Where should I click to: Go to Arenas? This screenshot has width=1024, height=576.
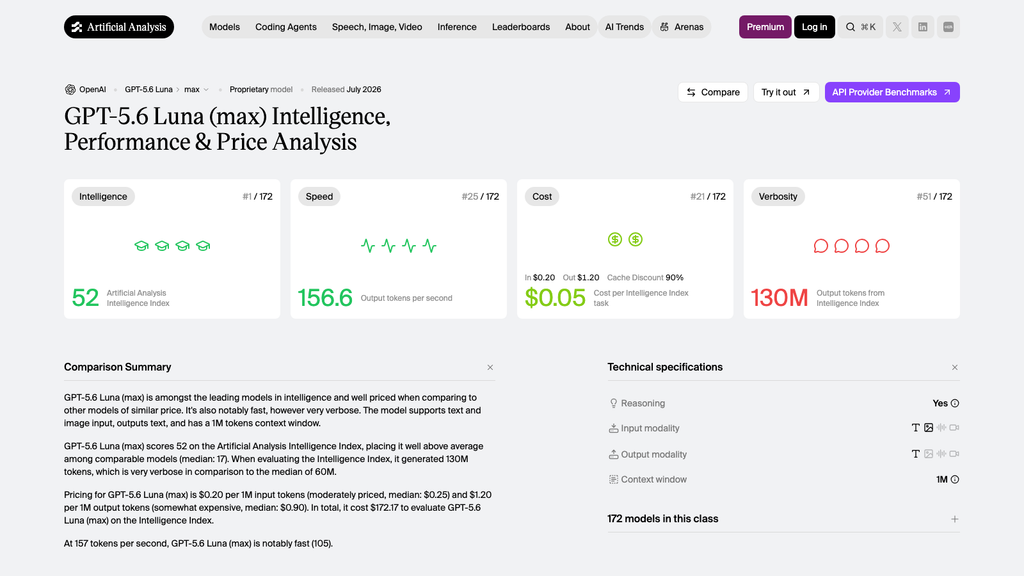[681, 27]
